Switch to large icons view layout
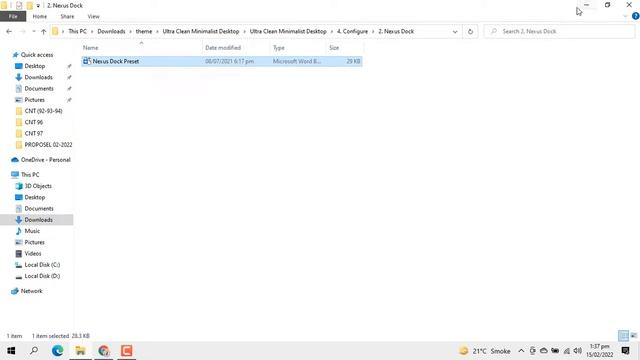The width and height of the screenshot is (640, 360). (x=634, y=336)
